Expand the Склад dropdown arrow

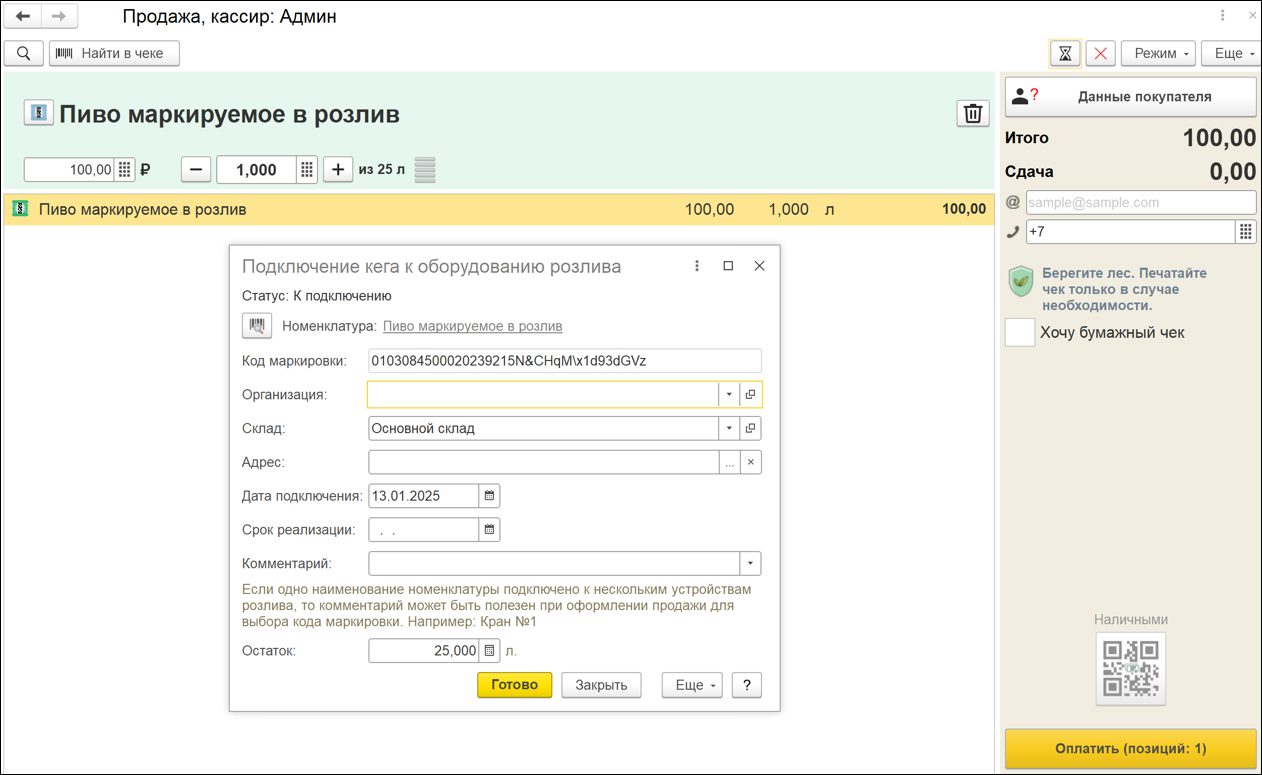tap(729, 429)
